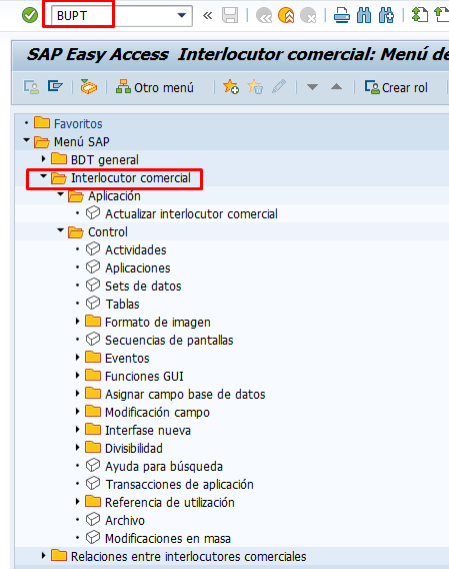Click the Archivo cube icon
The height and width of the screenshot is (569, 449).
pyautogui.click(x=93, y=520)
